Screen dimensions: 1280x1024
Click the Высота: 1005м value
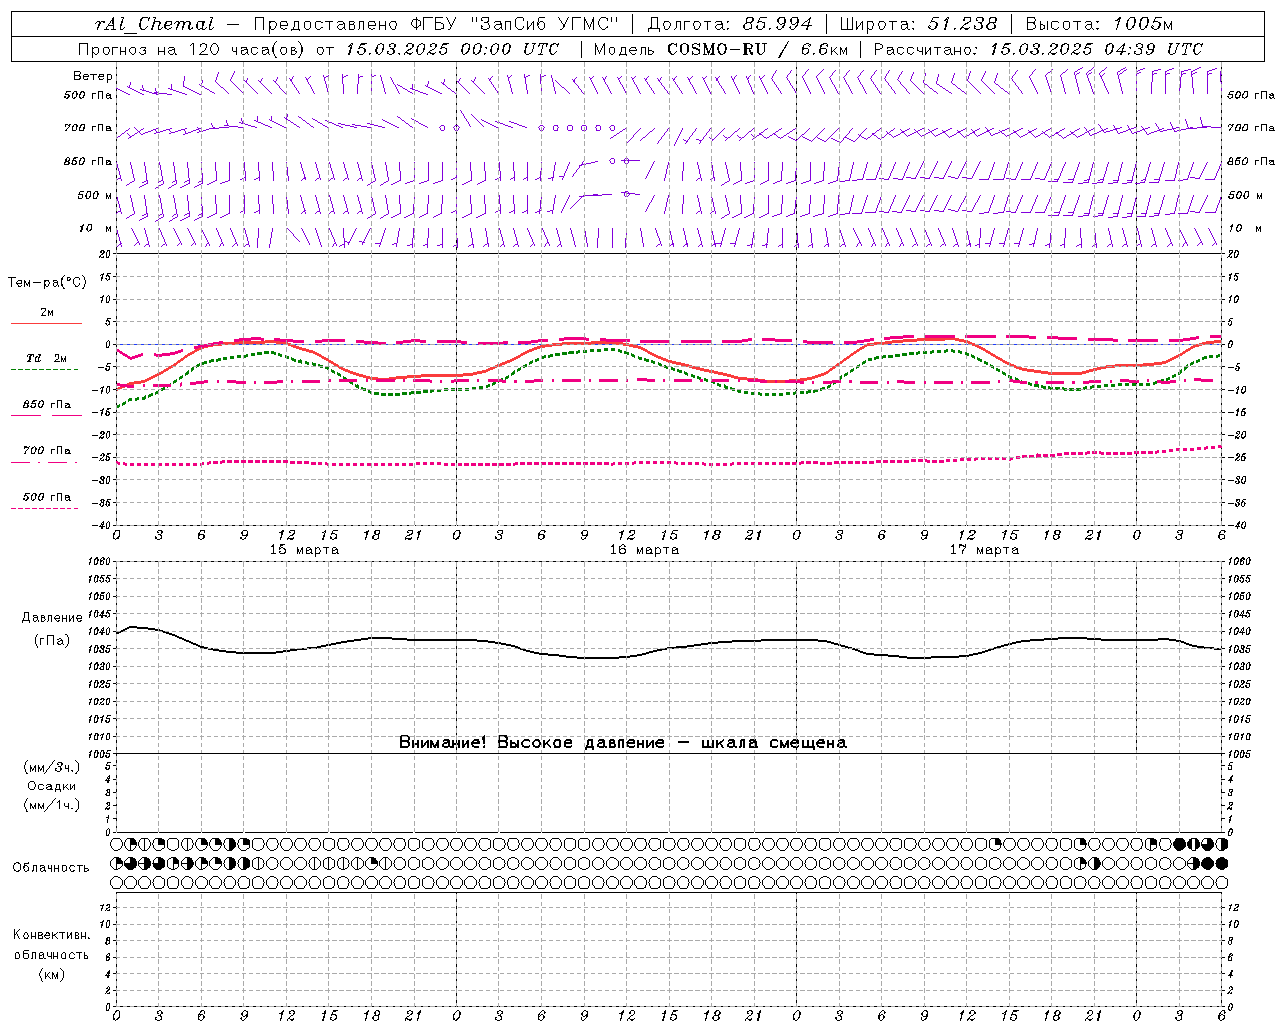[x=1099, y=24]
